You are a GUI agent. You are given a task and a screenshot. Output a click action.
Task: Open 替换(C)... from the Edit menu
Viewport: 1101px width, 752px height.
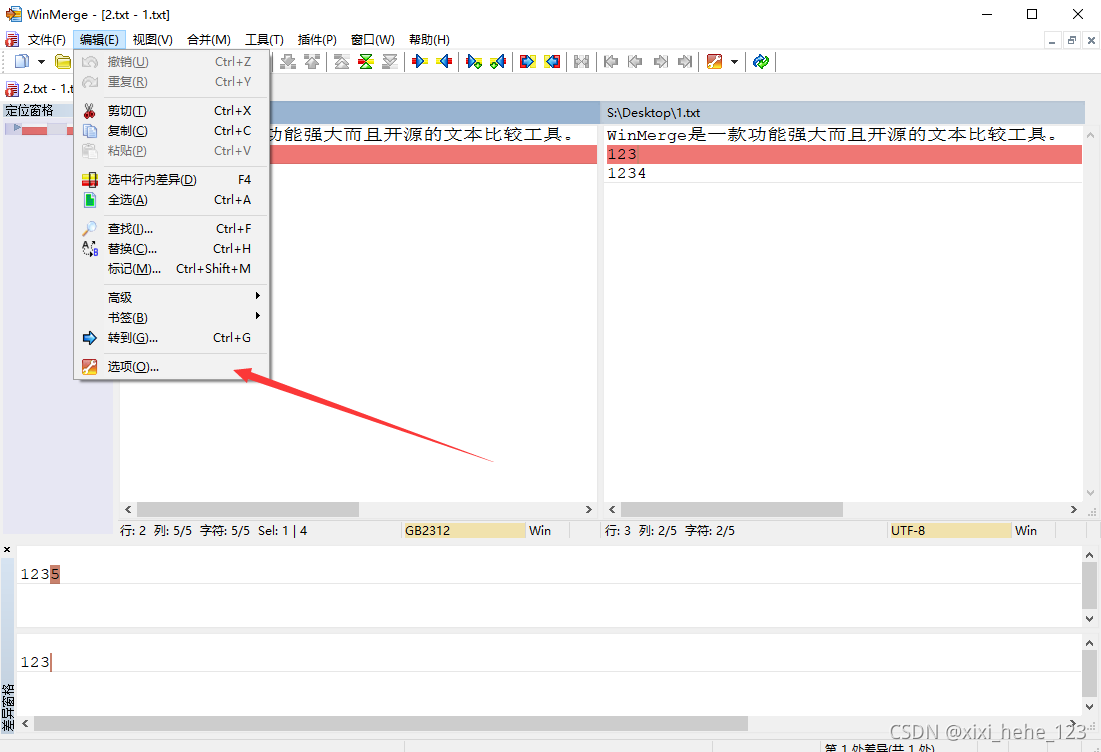pos(171,249)
